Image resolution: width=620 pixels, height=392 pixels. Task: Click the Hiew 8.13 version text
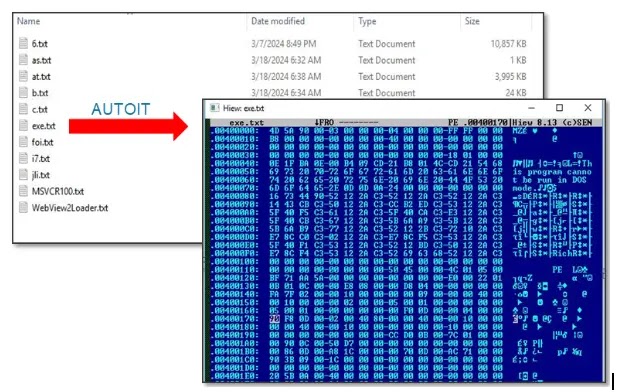click(534, 123)
